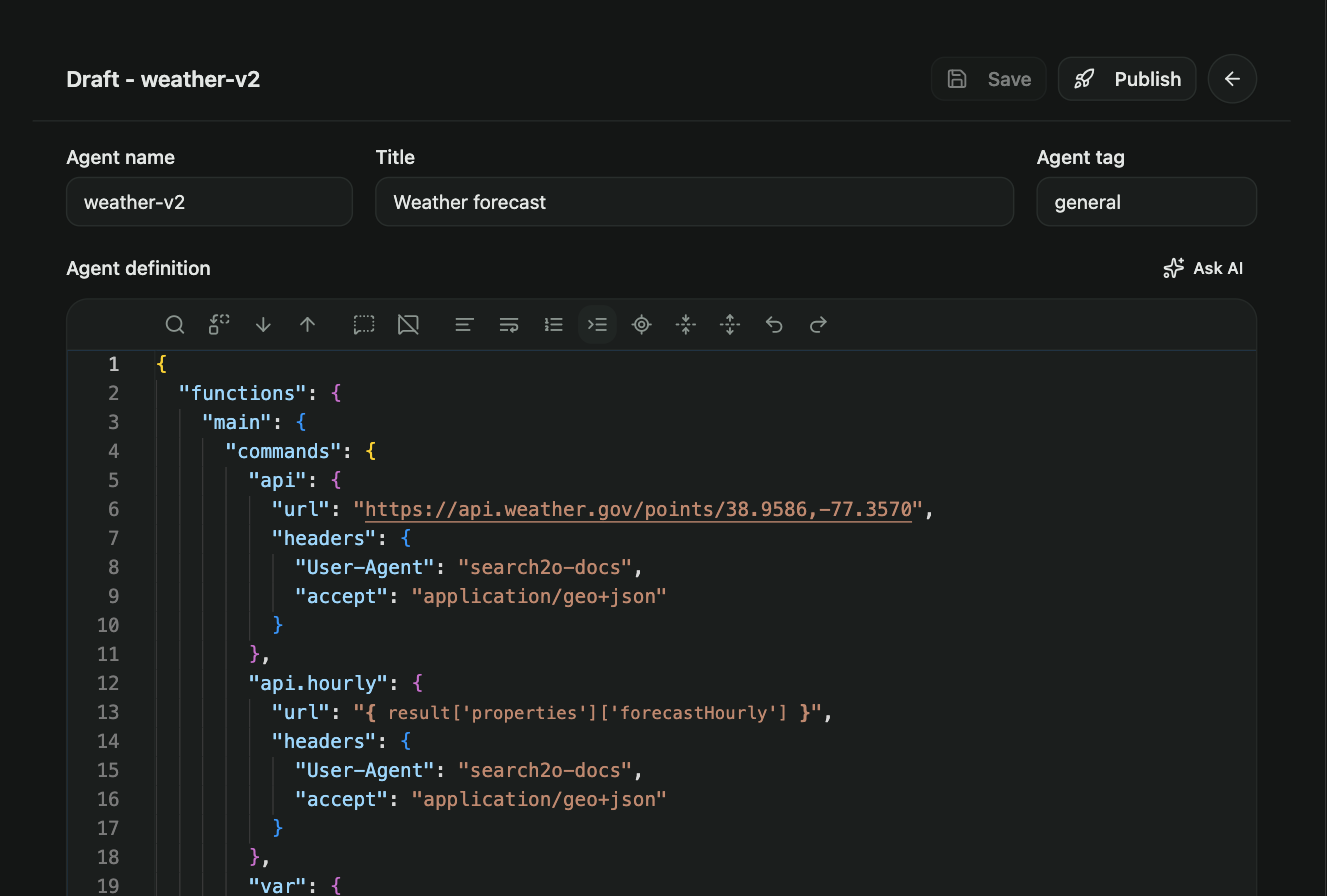The image size is (1327, 896).
Task: Undo the last edit
Action: coord(774,325)
